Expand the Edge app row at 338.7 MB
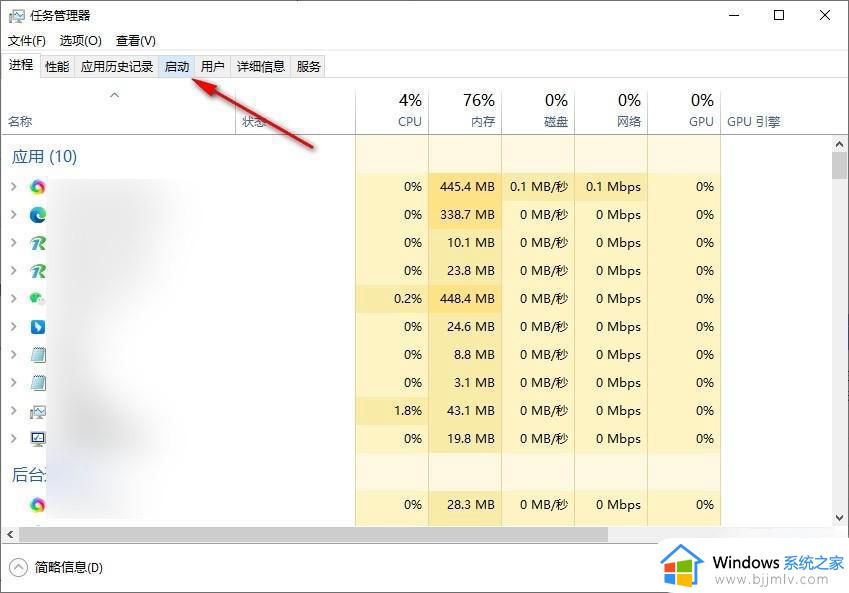849x593 pixels. point(14,214)
